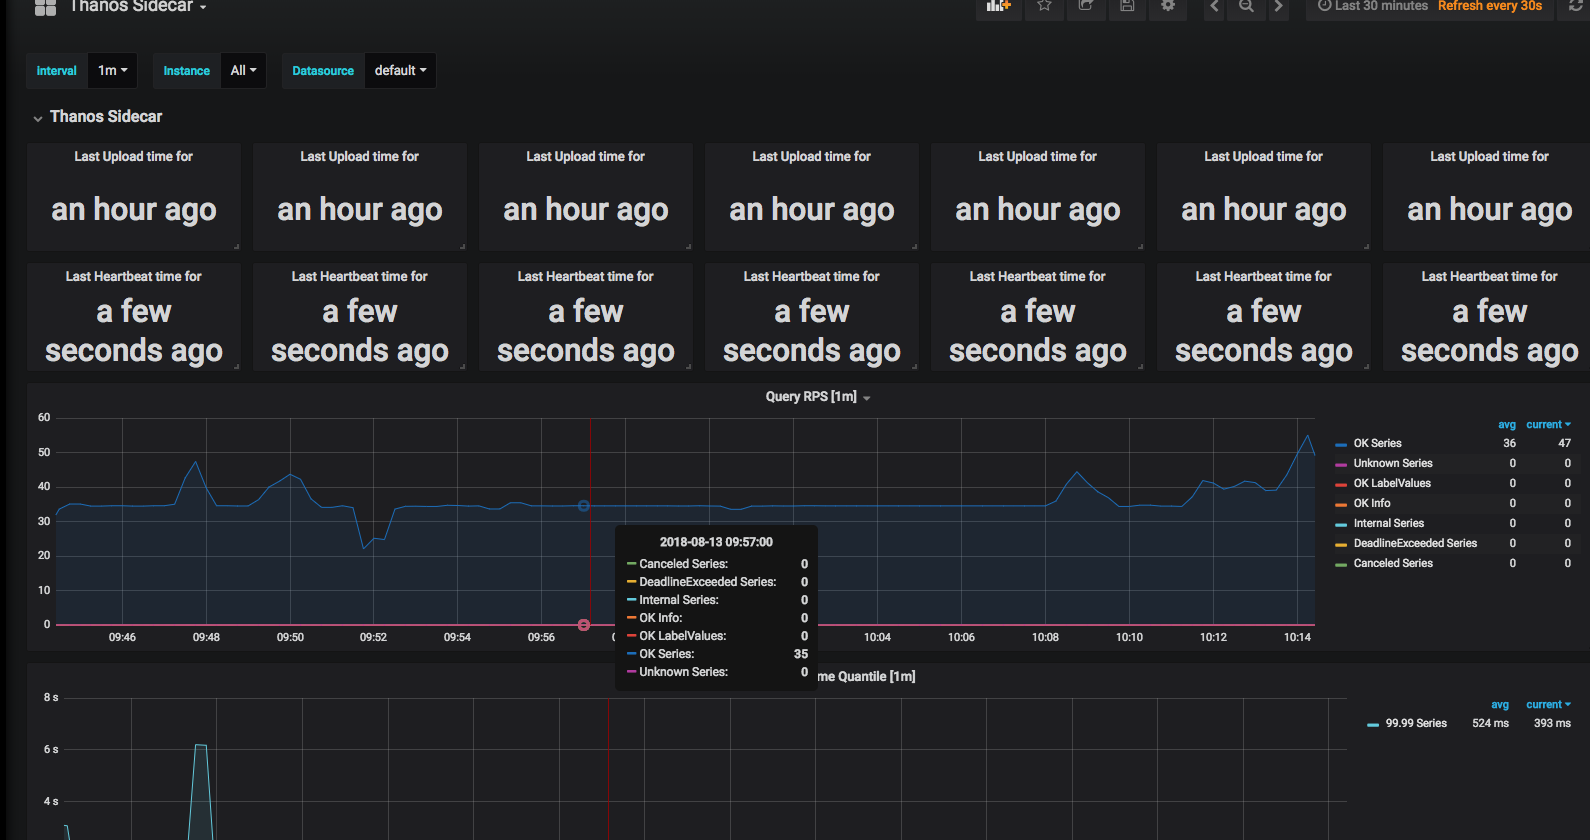Toggle OK LabelValues series visibility

pyautogui.click(x=1392, y=483)
